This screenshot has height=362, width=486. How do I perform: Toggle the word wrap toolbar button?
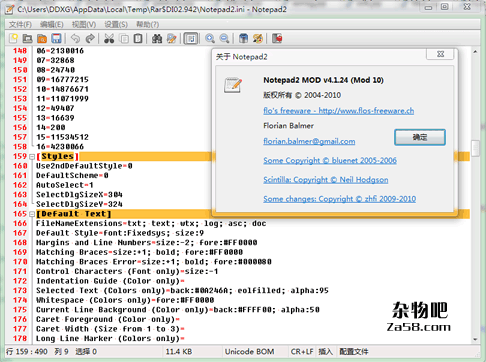tap(191, 39)
